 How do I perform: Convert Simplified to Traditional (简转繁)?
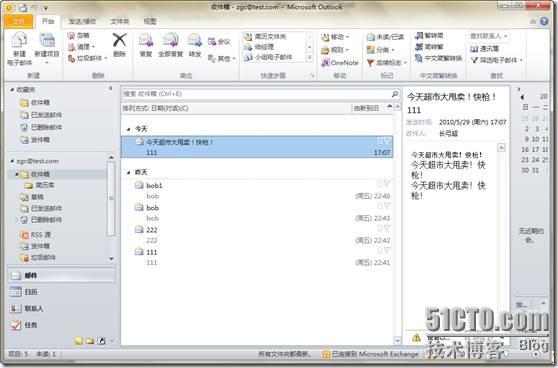pos(429,47)
